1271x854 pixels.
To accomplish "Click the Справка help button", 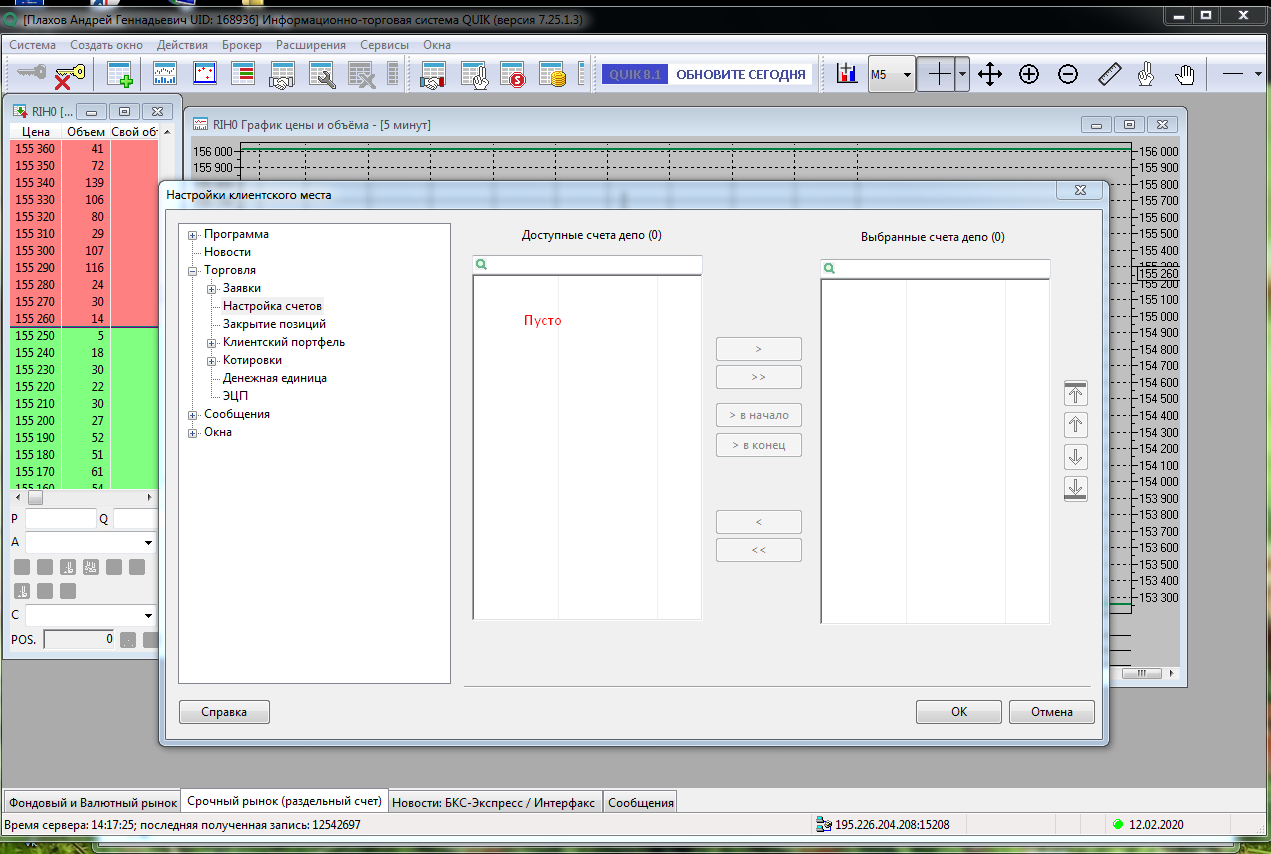I will click(224, 712).
